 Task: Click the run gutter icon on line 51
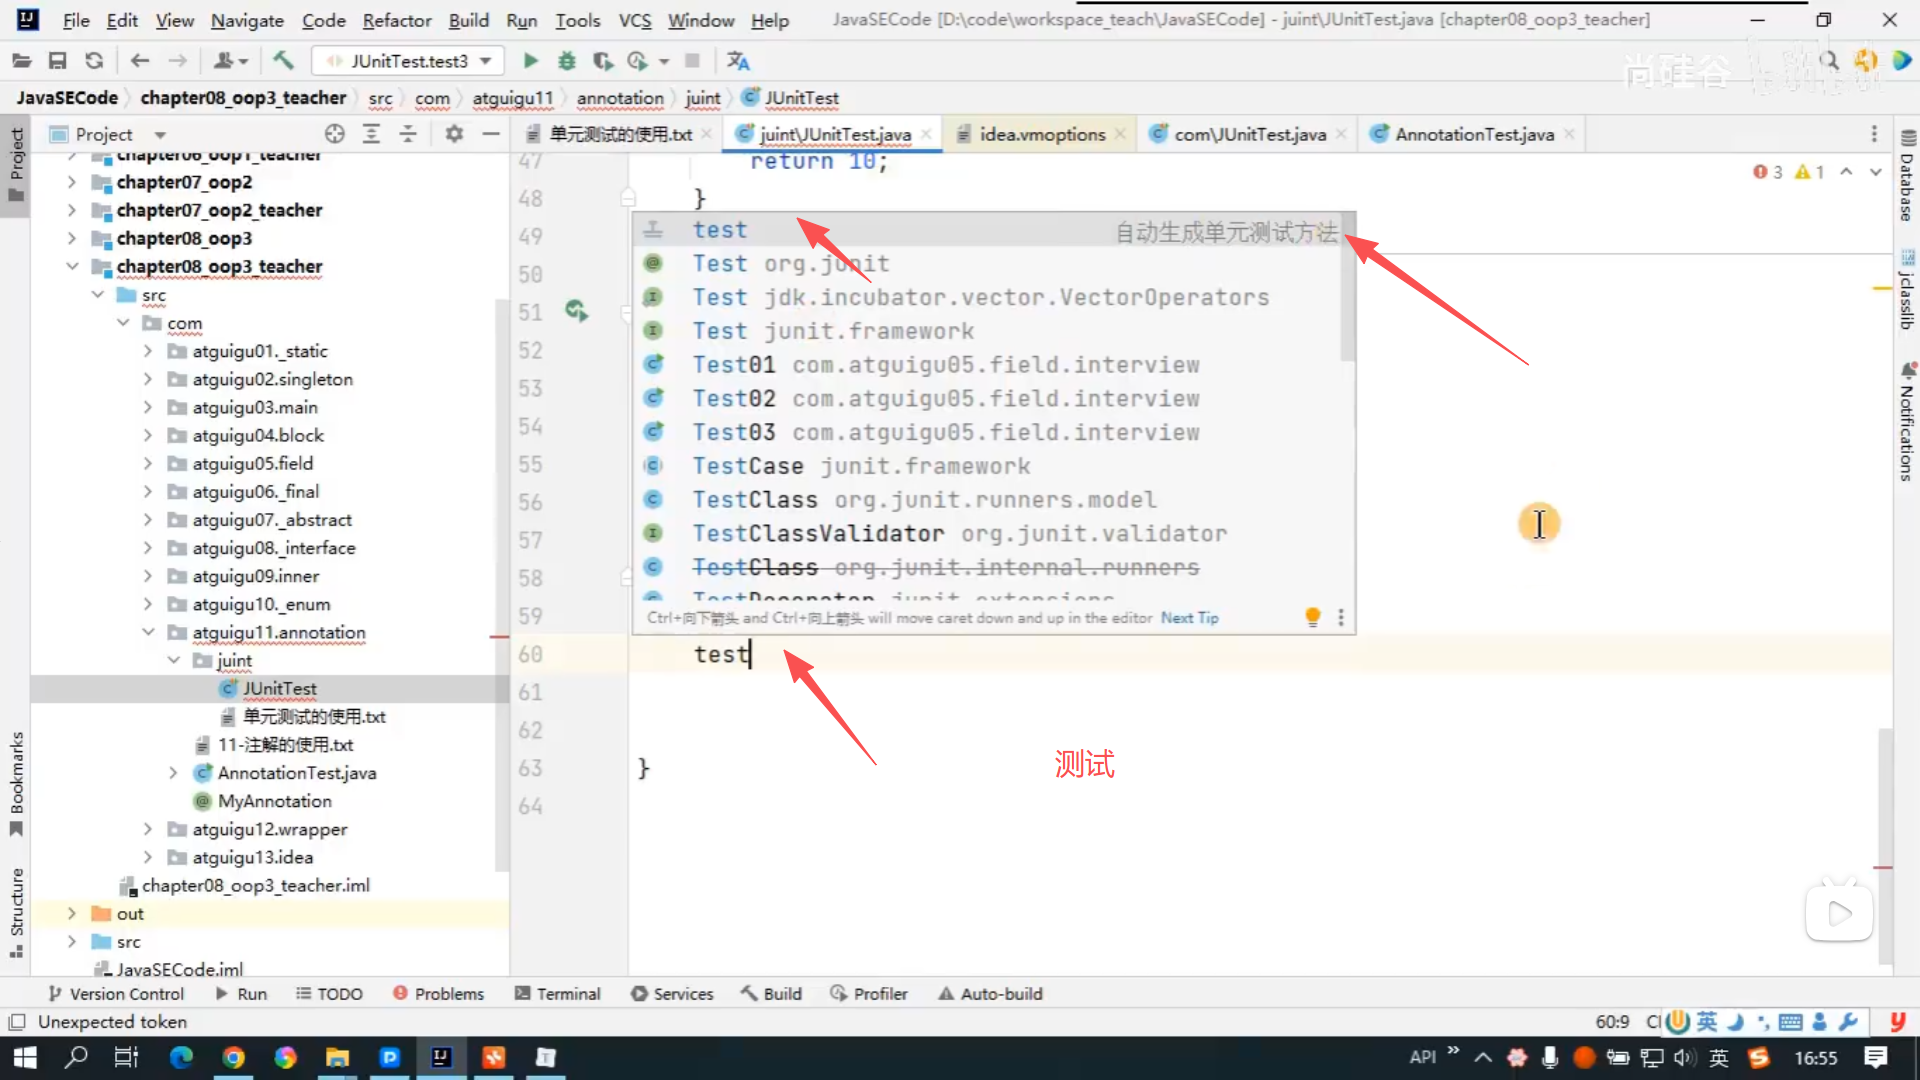click(576, 311)
